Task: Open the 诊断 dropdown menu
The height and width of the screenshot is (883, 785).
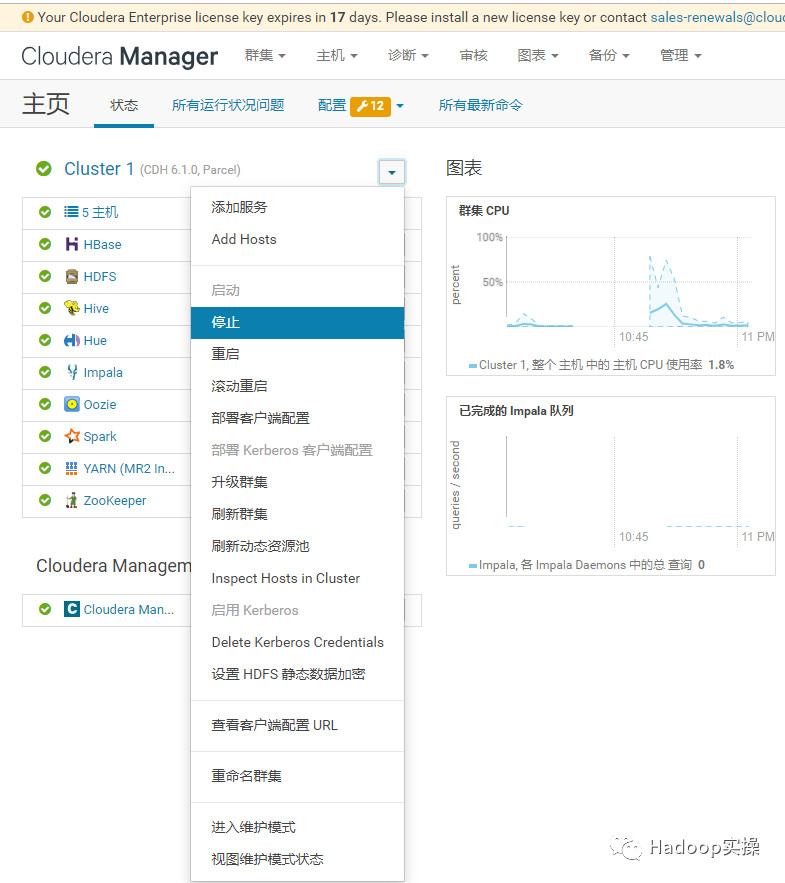Action: (x=408, y=55)
